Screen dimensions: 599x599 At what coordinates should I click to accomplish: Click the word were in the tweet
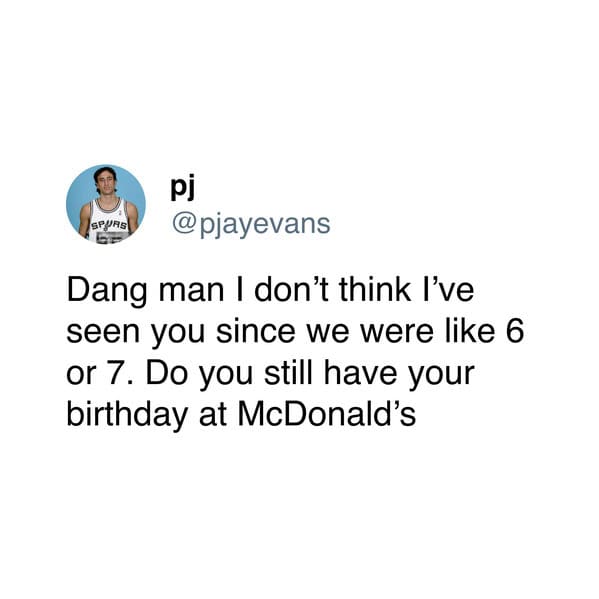(397, 332)
